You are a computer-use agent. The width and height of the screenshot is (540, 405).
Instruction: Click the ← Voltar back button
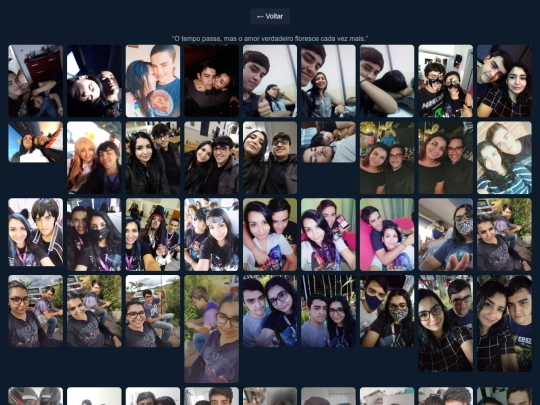click(270, 16)
